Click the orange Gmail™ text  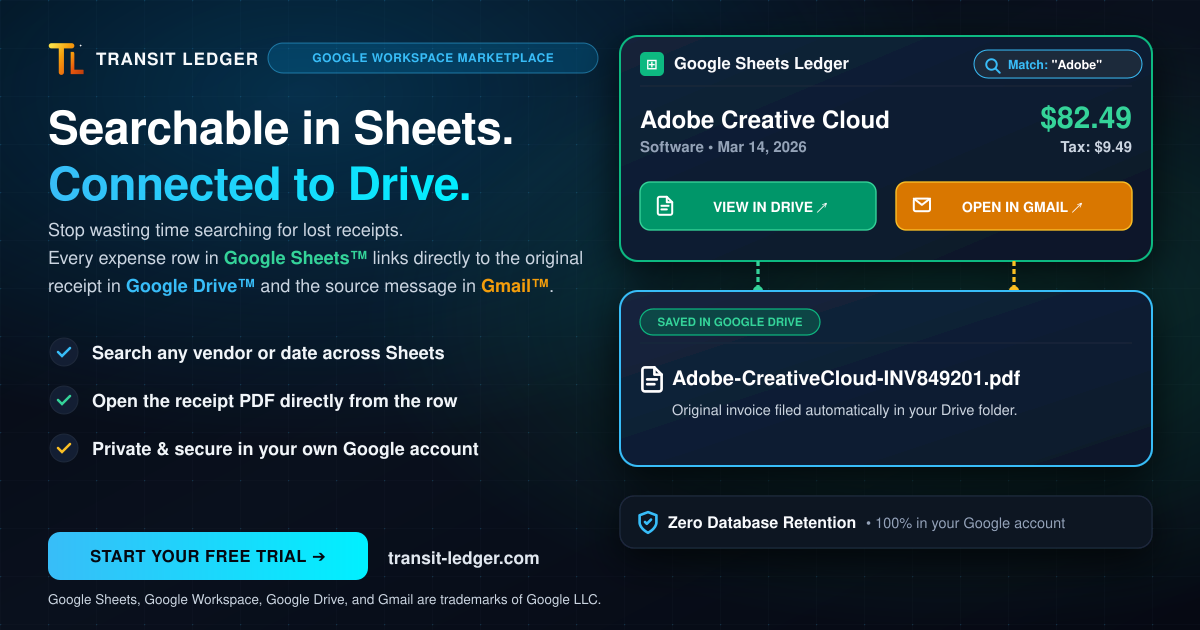[515, 286]
